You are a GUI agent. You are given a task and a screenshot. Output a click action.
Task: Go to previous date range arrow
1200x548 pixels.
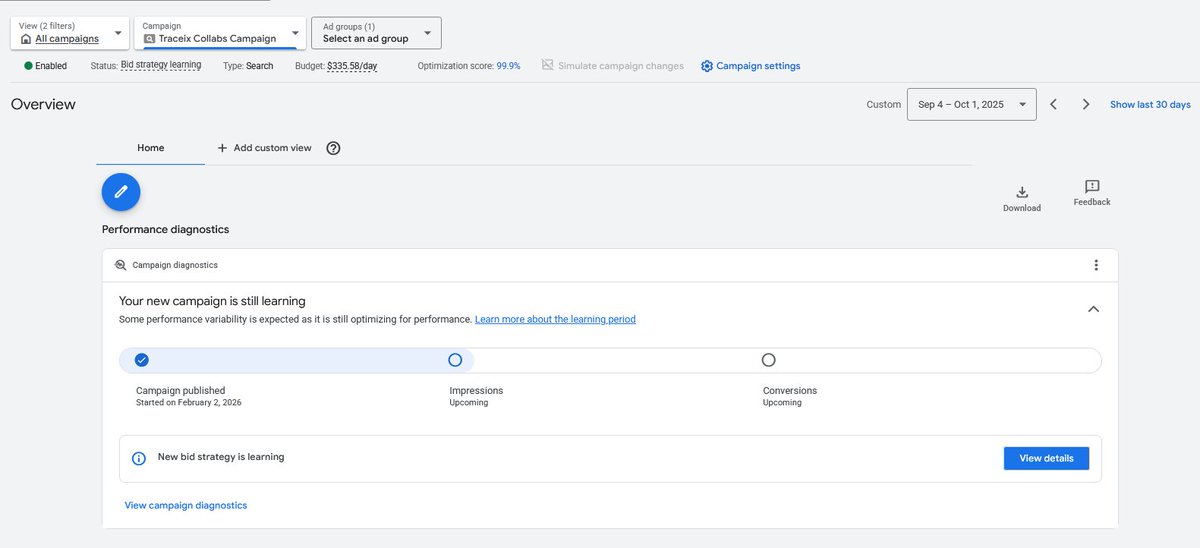click(1054, 104)
